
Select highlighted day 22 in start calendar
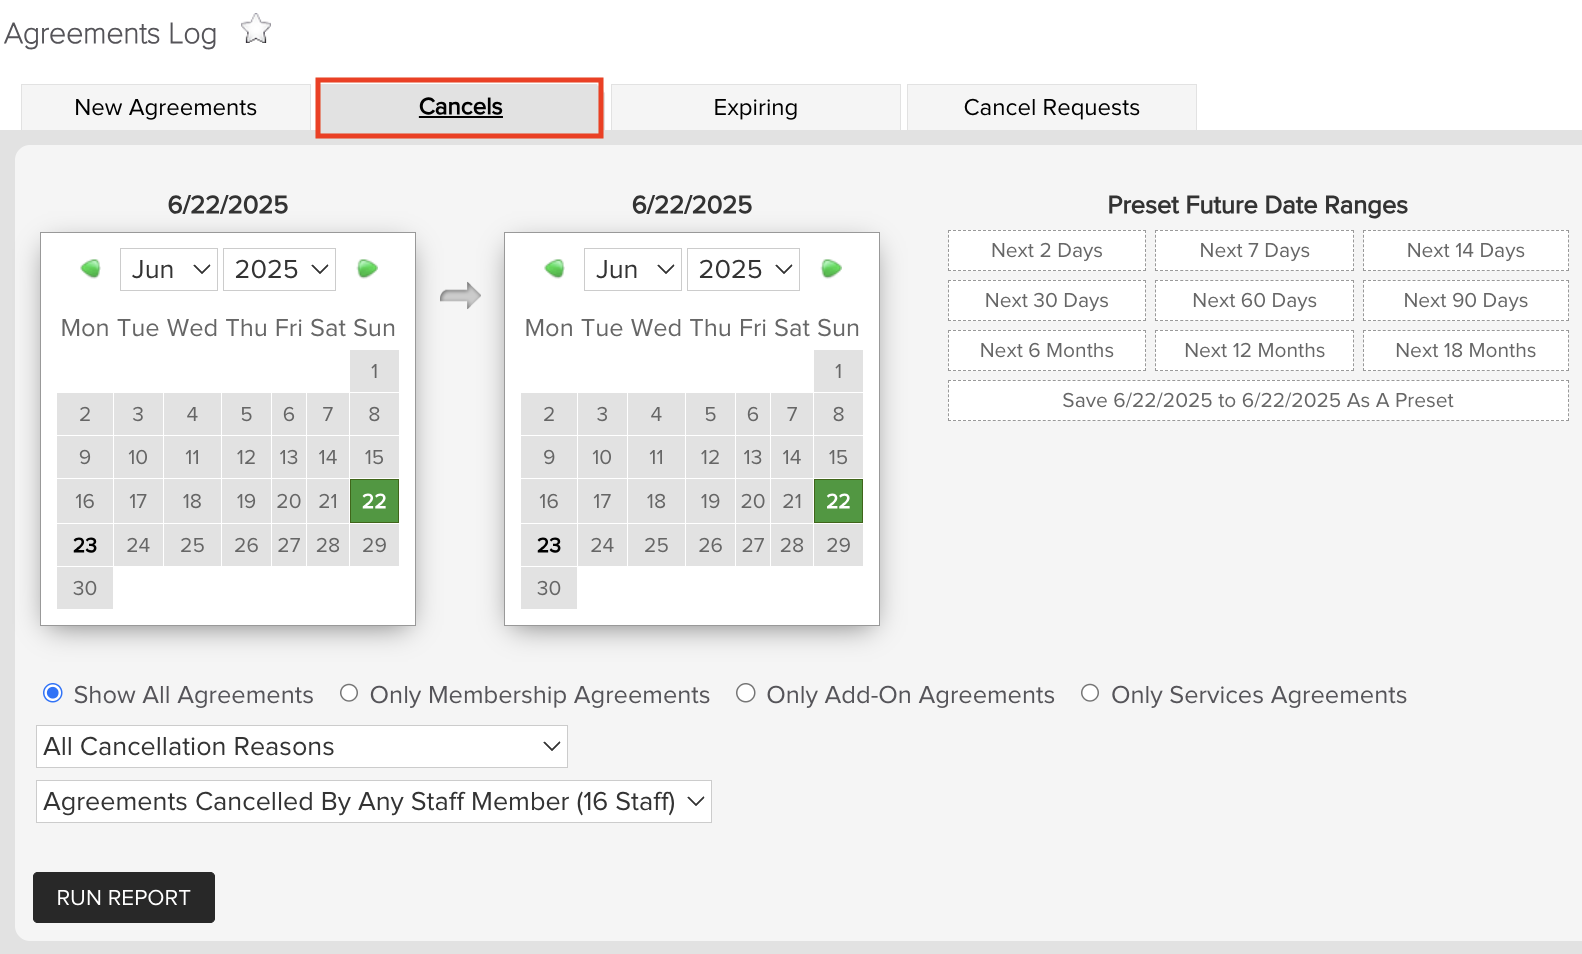coord(374,501)
